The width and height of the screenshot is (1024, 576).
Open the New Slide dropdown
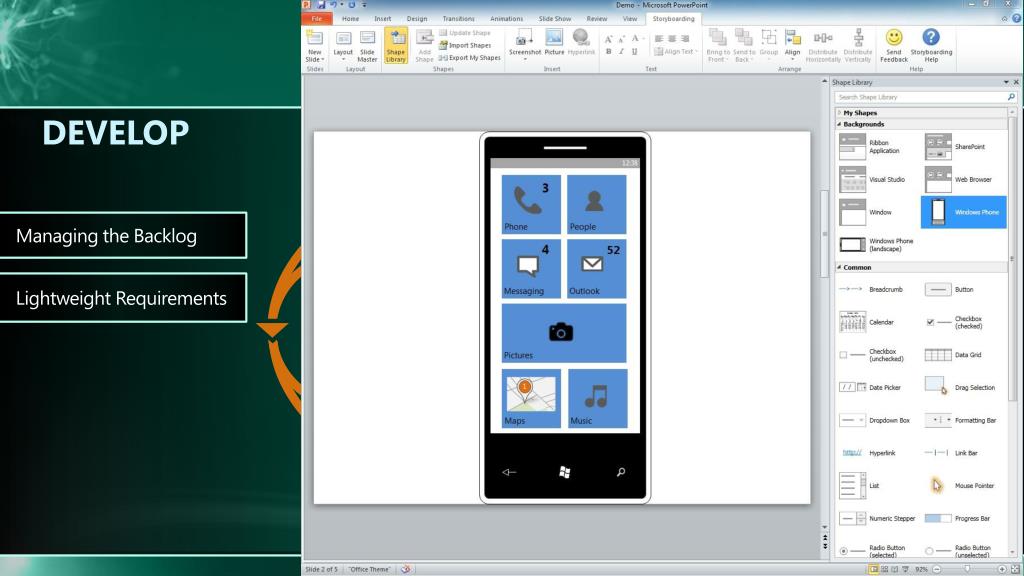pyautogui.click(x=314, y=57)
